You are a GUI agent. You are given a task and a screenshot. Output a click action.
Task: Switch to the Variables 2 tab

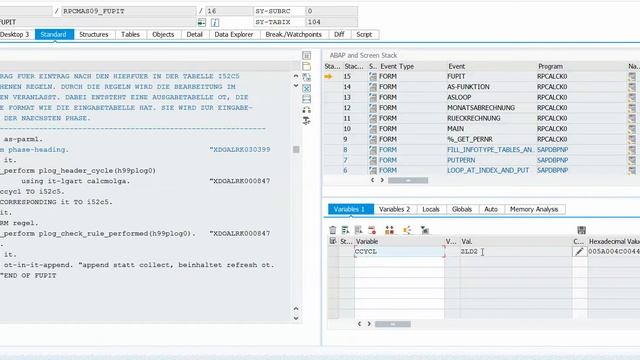point(395,209)
